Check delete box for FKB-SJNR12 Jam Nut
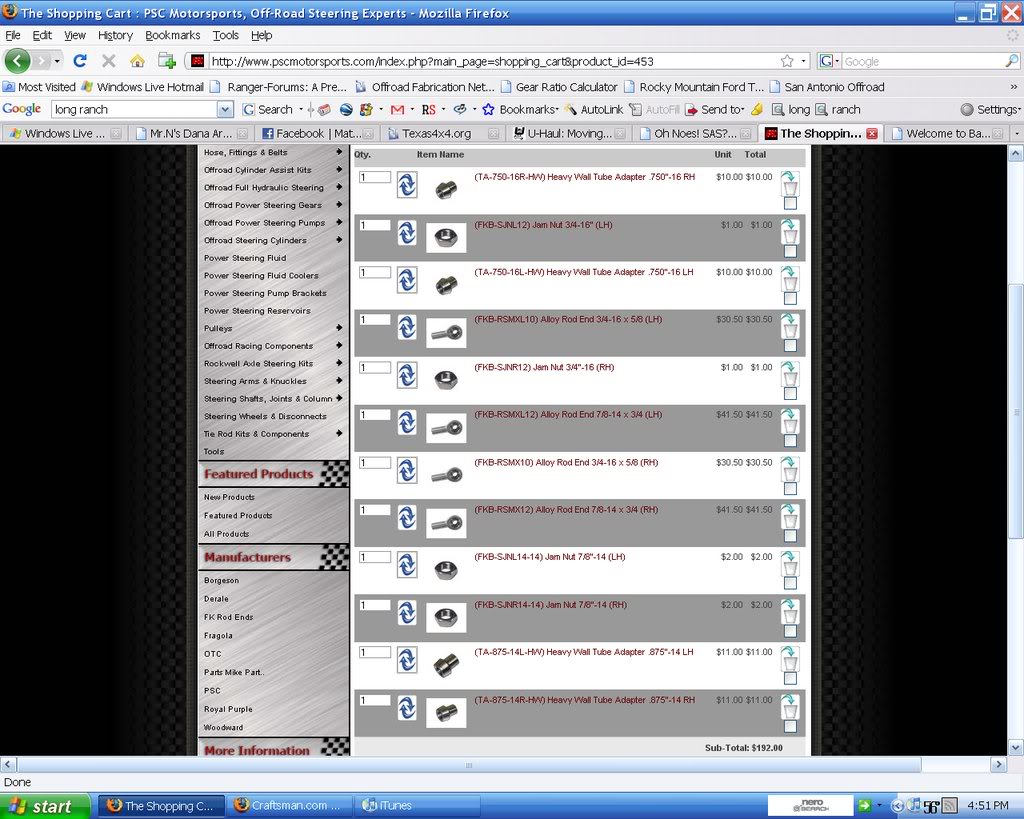This screenshot has width=1024, height=819. (790, 393)
